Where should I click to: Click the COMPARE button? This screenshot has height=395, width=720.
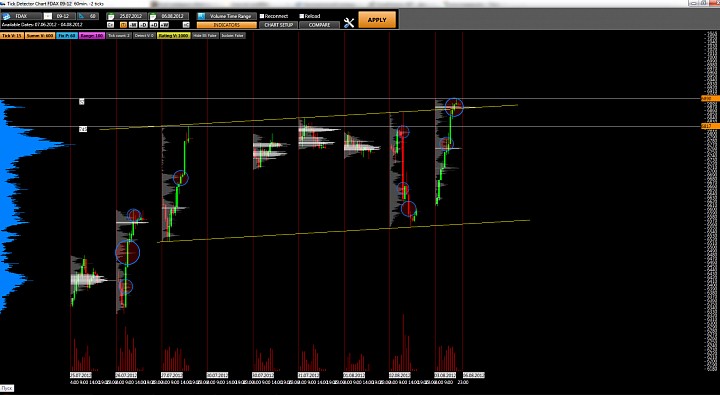click(320, 25)
